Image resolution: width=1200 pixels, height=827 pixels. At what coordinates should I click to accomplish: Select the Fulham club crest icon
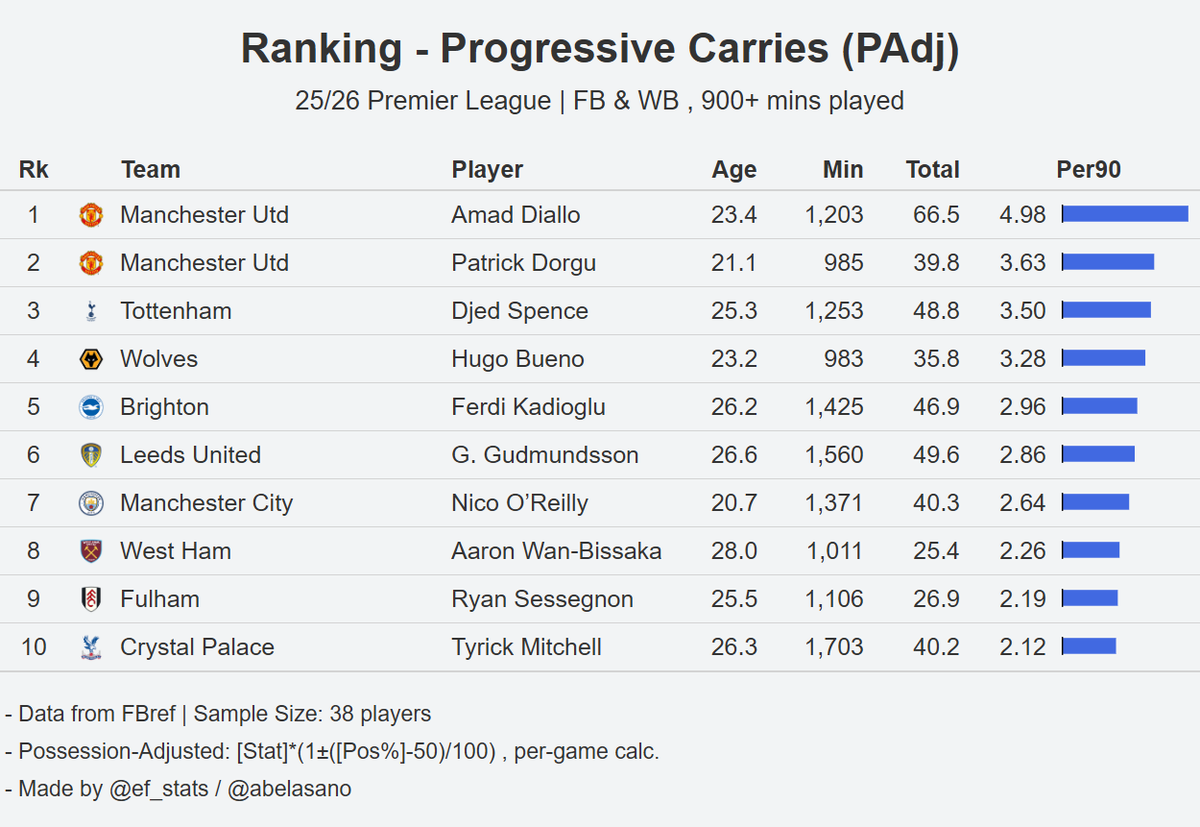pos(91,599)
